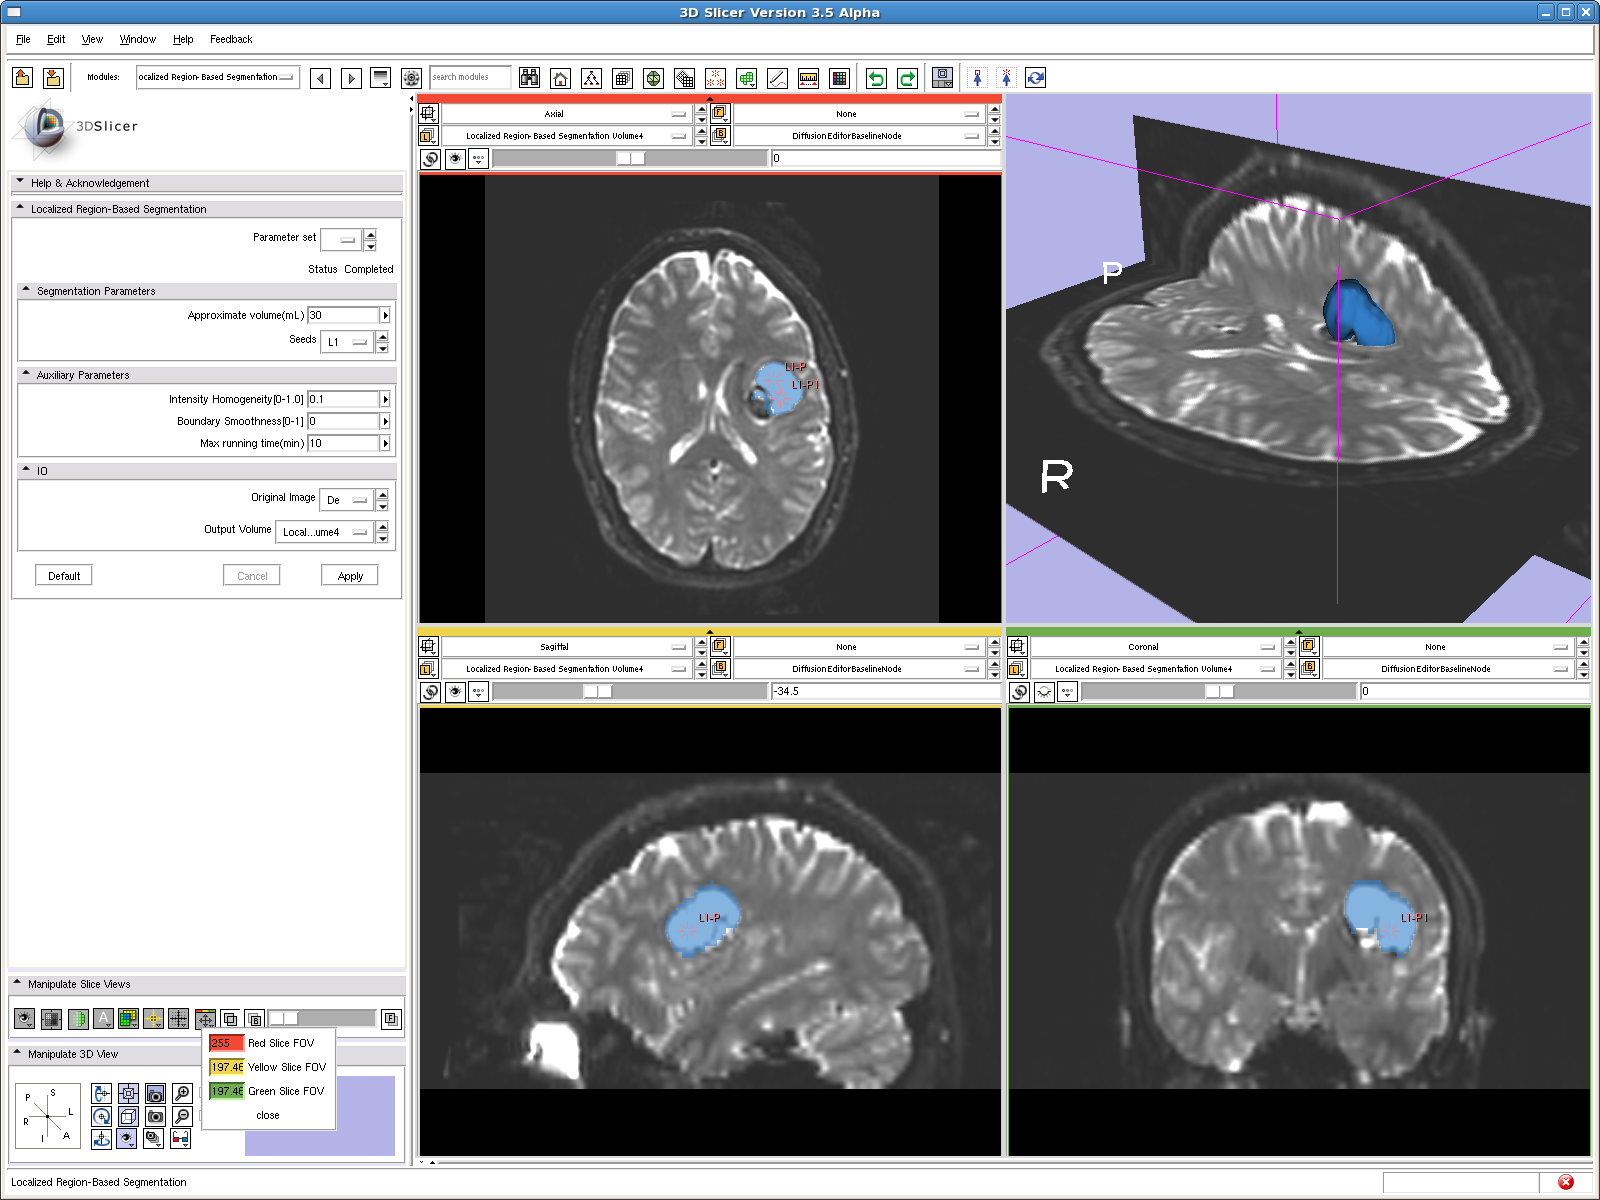This screenshot has height=1200, width=1600.
Task: Open the Axial orientation dropdown
Action: 566,114
